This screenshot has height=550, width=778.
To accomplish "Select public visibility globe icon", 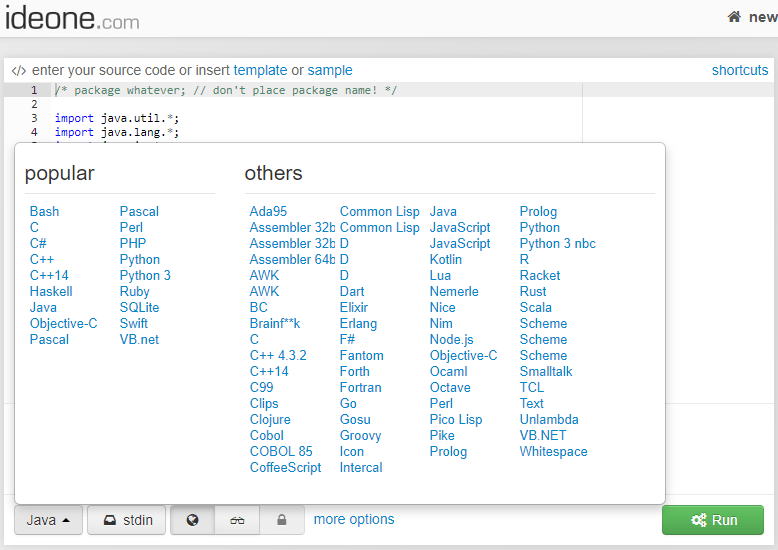I will coord(193,520).
